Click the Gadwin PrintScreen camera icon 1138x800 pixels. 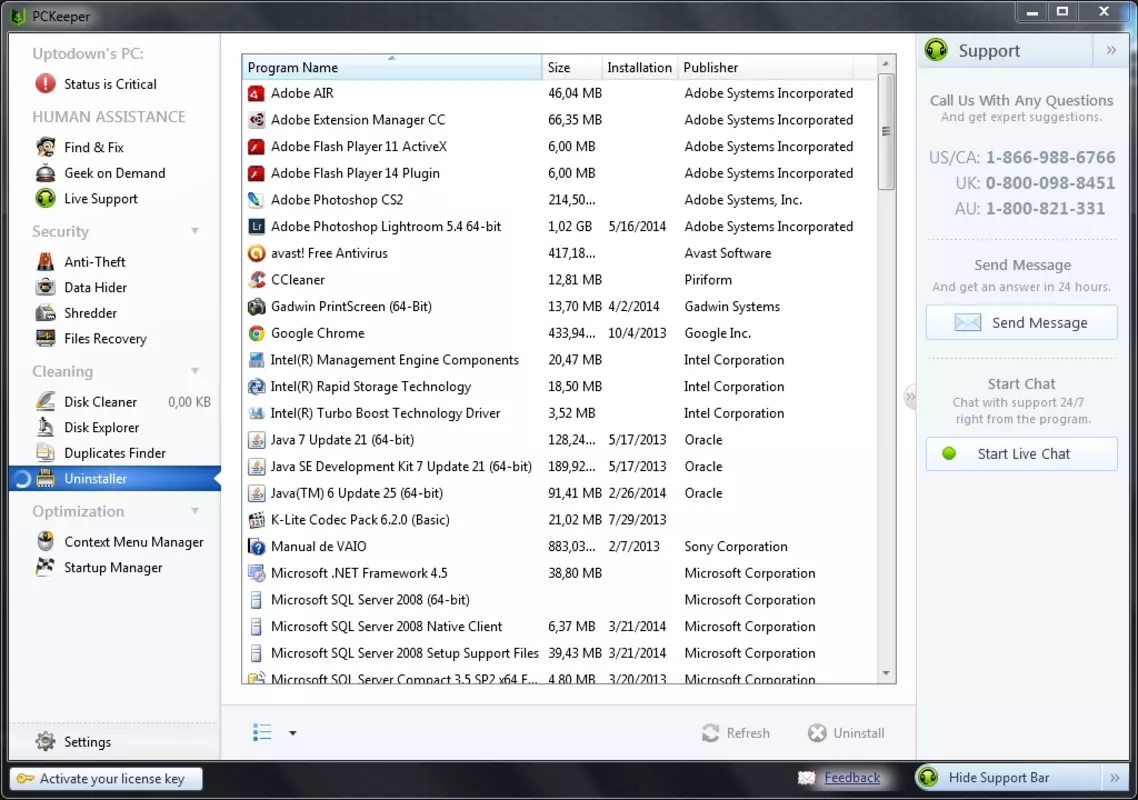(256, 306)
